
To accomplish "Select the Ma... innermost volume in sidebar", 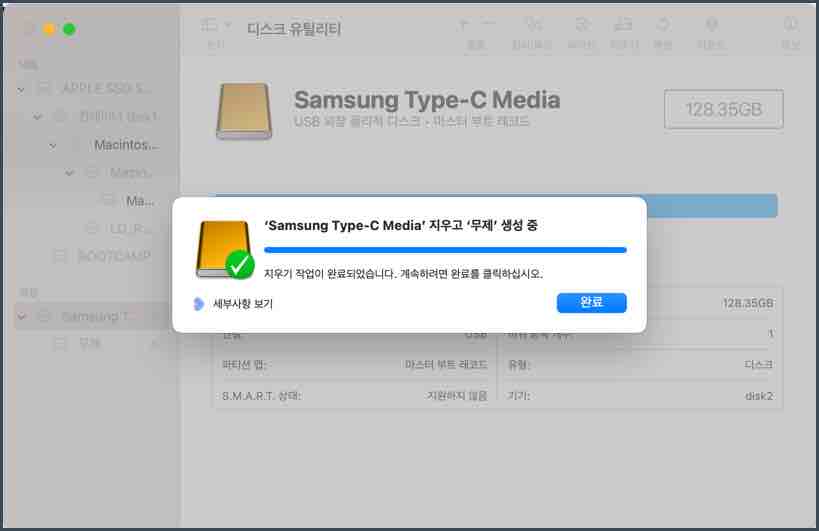I will tap(140, 201).
